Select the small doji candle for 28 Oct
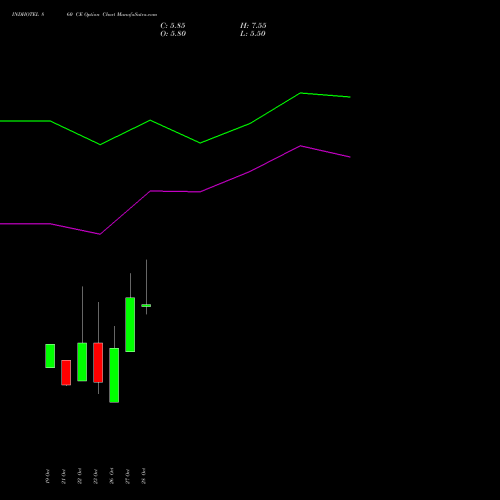500x500 pixels. 146,305
